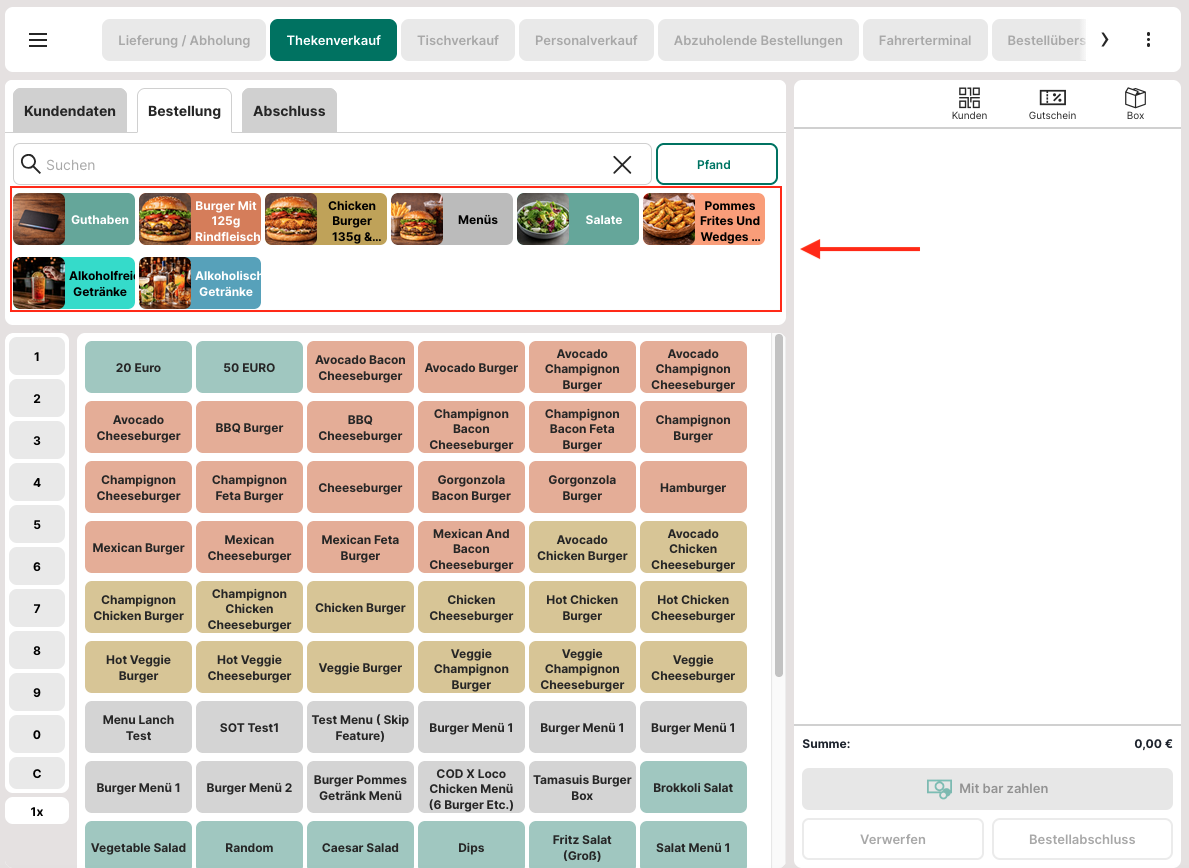
Task: Add the Cheeseburger item
Action: (360, 488)
